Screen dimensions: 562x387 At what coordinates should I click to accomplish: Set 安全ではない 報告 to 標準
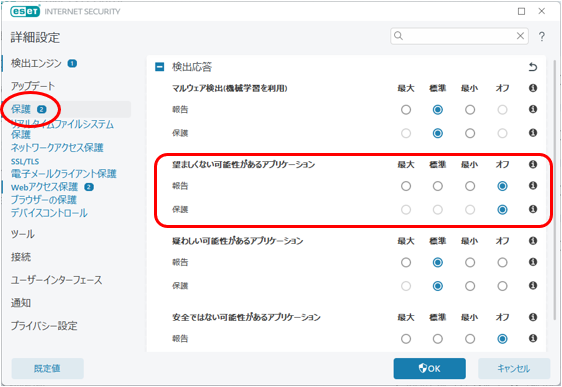(438, 339)
